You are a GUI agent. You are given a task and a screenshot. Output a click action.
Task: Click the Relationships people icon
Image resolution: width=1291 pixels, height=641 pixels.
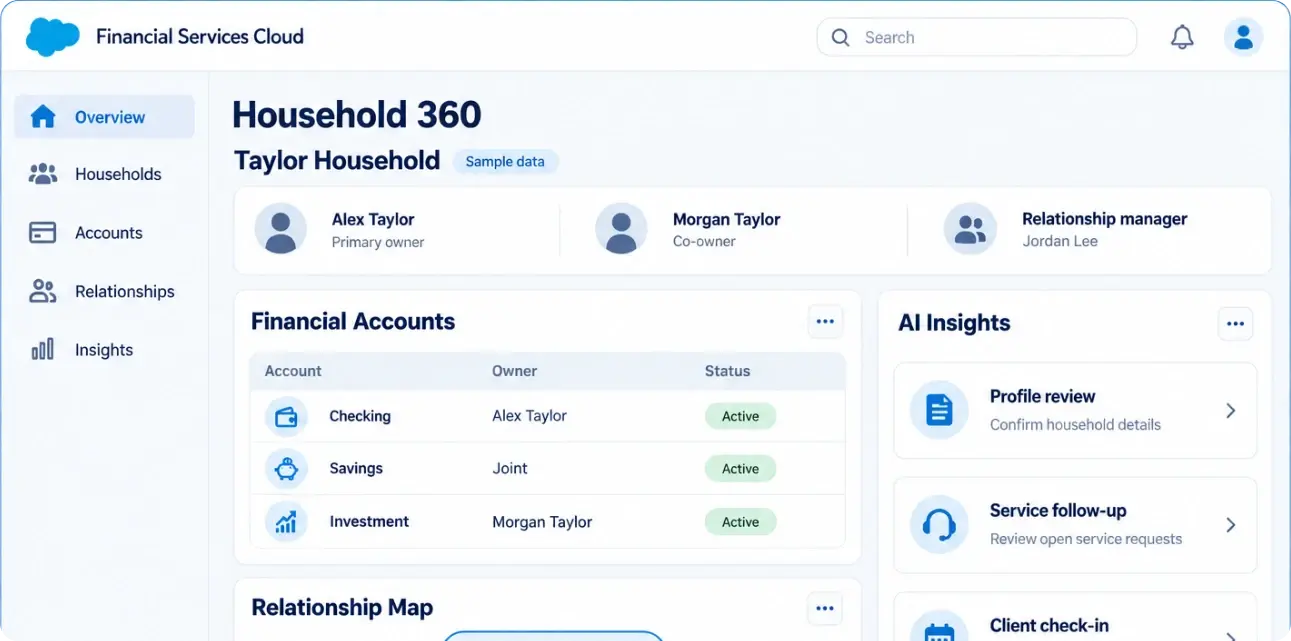pos(43,291)
